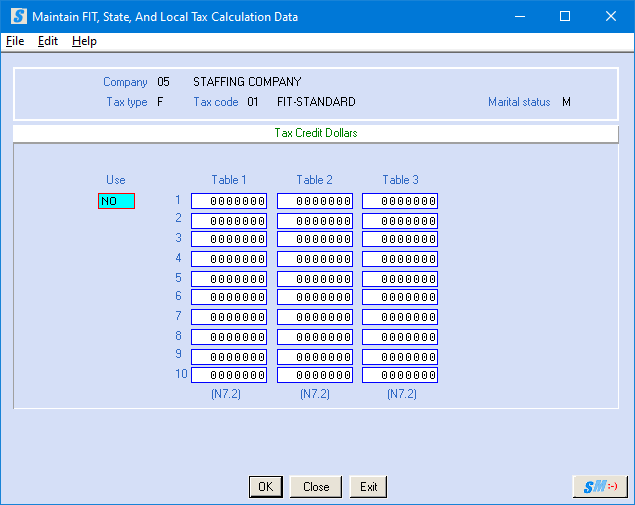Click the Use column label
This screenshot has height=505, width=635.
click(x=116, y=180)
